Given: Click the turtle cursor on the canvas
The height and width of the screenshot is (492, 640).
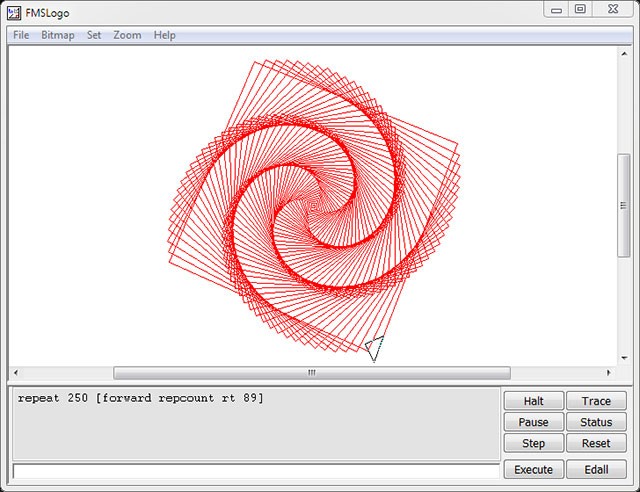Looking at the screenshot, I should coord(374,348).
